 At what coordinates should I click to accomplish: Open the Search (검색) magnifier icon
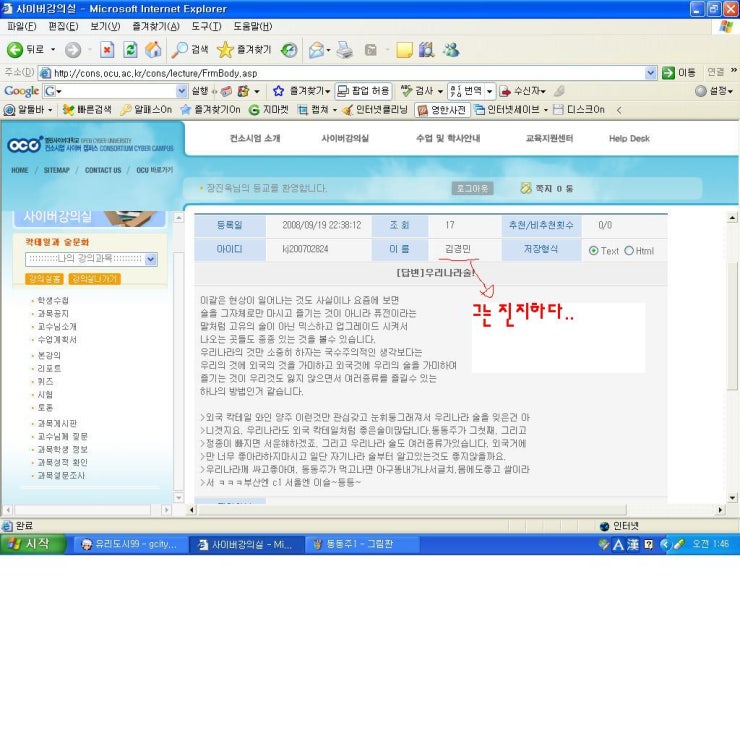click(x=180, y=50)
